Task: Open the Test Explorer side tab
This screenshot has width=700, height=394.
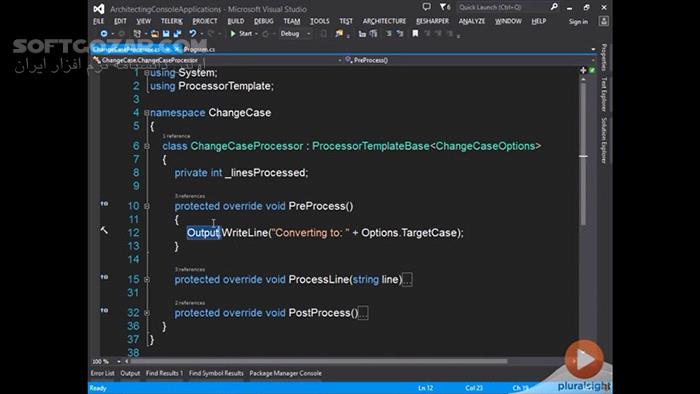Action: click(604, 94)
